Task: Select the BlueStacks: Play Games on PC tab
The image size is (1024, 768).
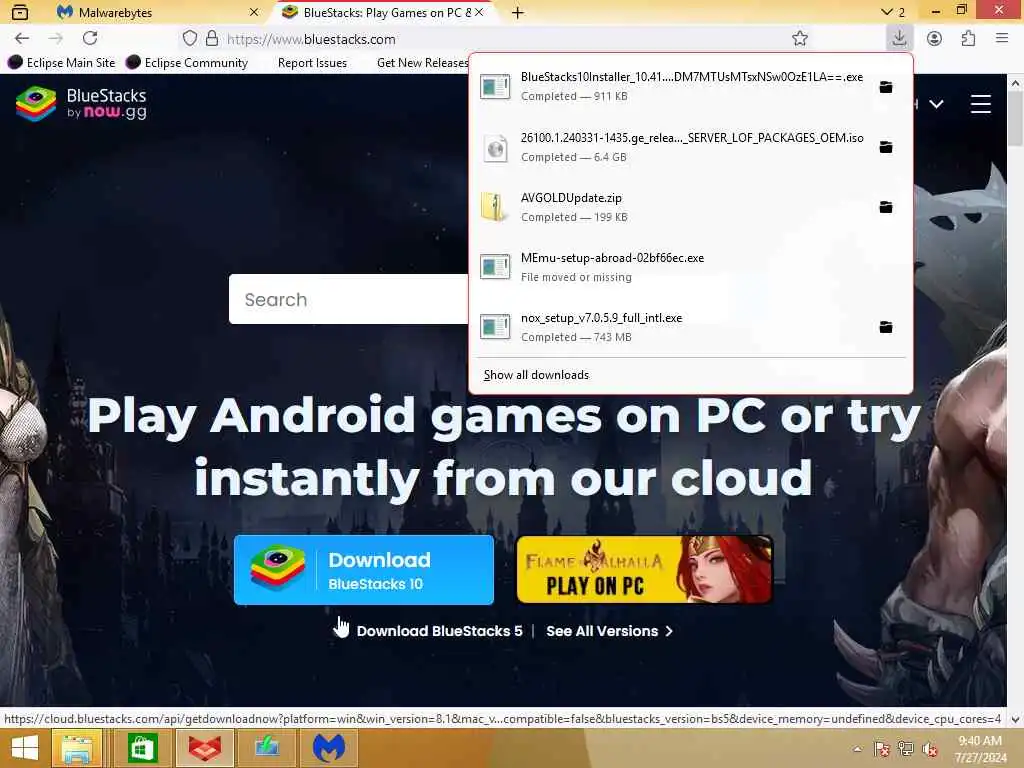Action: pos(385,12)
